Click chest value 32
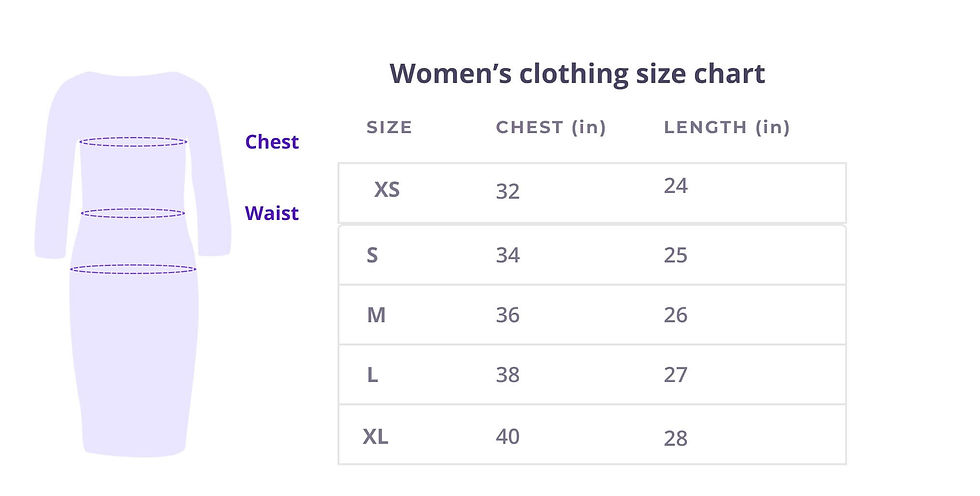This screenshot has height=496, width=980. tap(508, 191)
